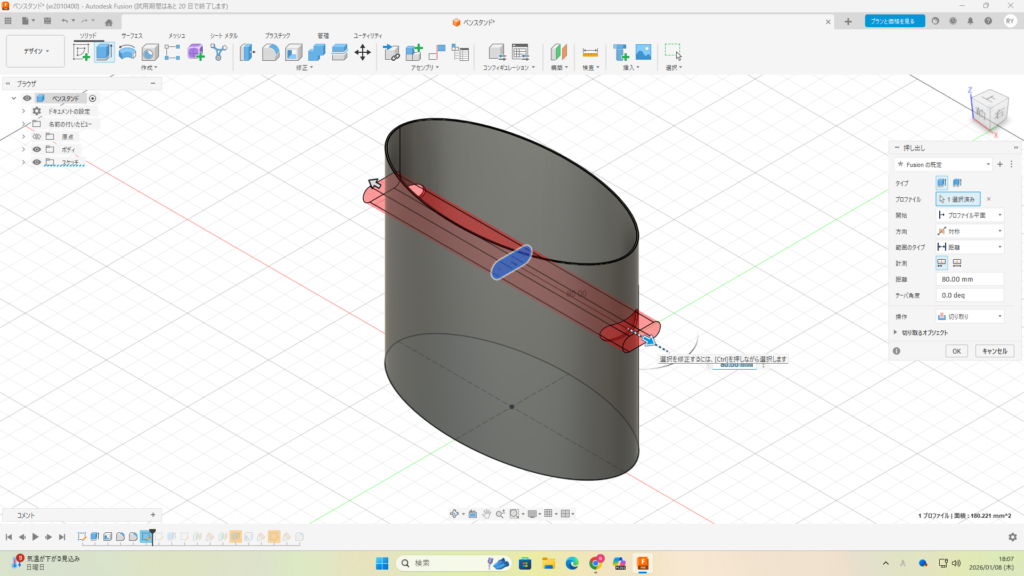The height and width of the screenshot is (576, 1024).
Task: Click the Measure ruler icon
Action: [590, 52]
